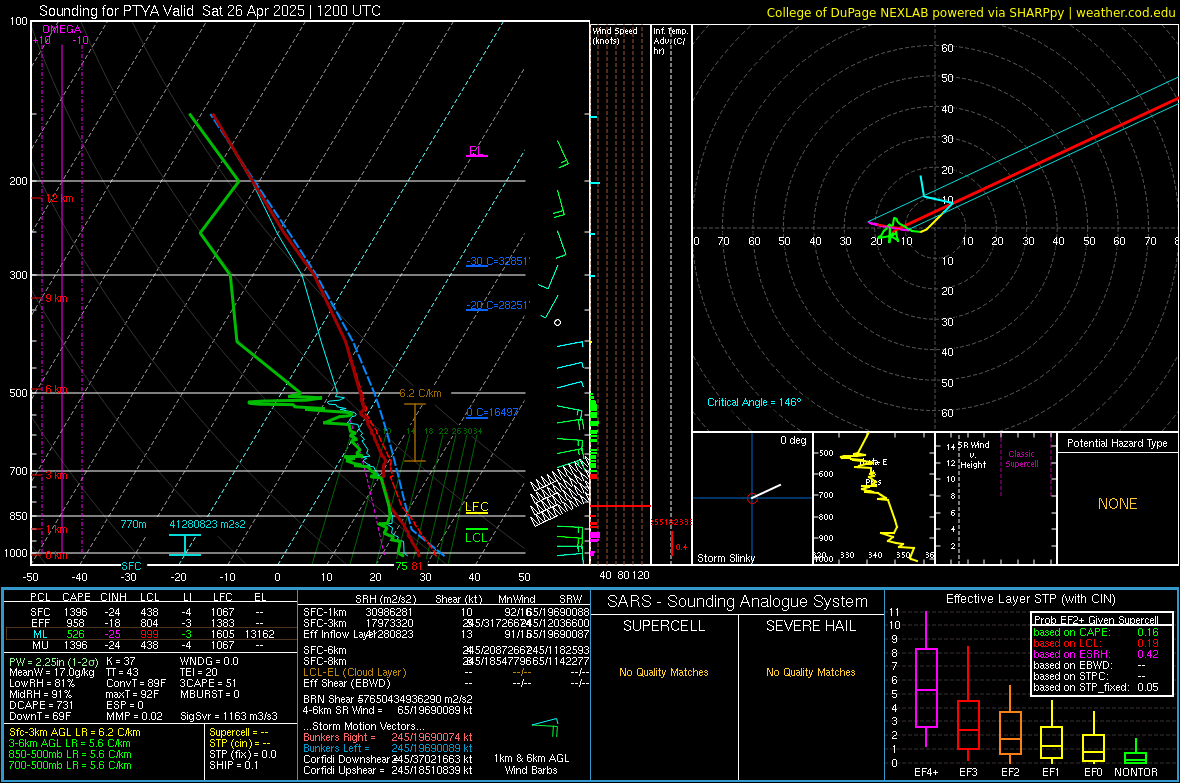Select the highlighted ML parcel row
This screenshot has width=1180, height=783.
pos(150,634)
